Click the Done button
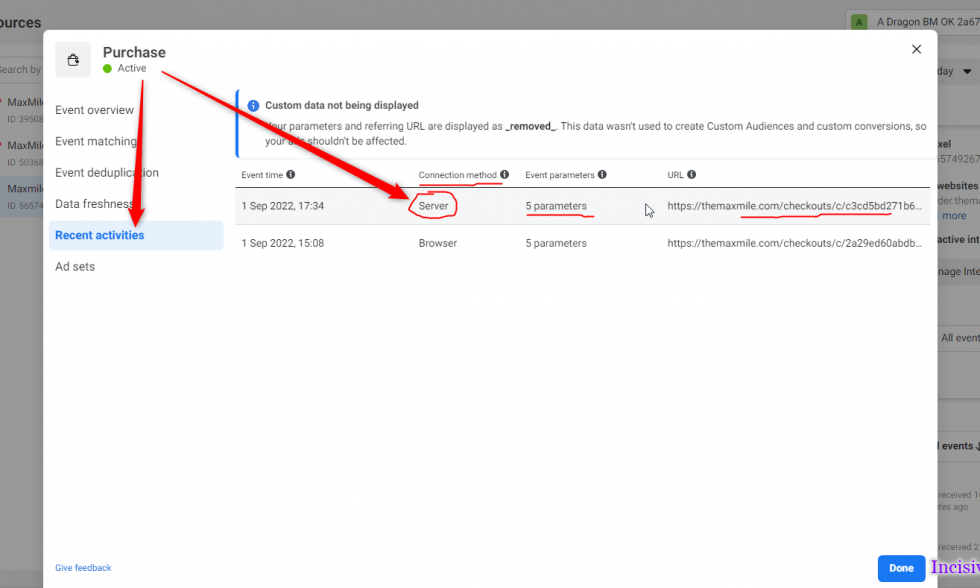 click(901, 568)
